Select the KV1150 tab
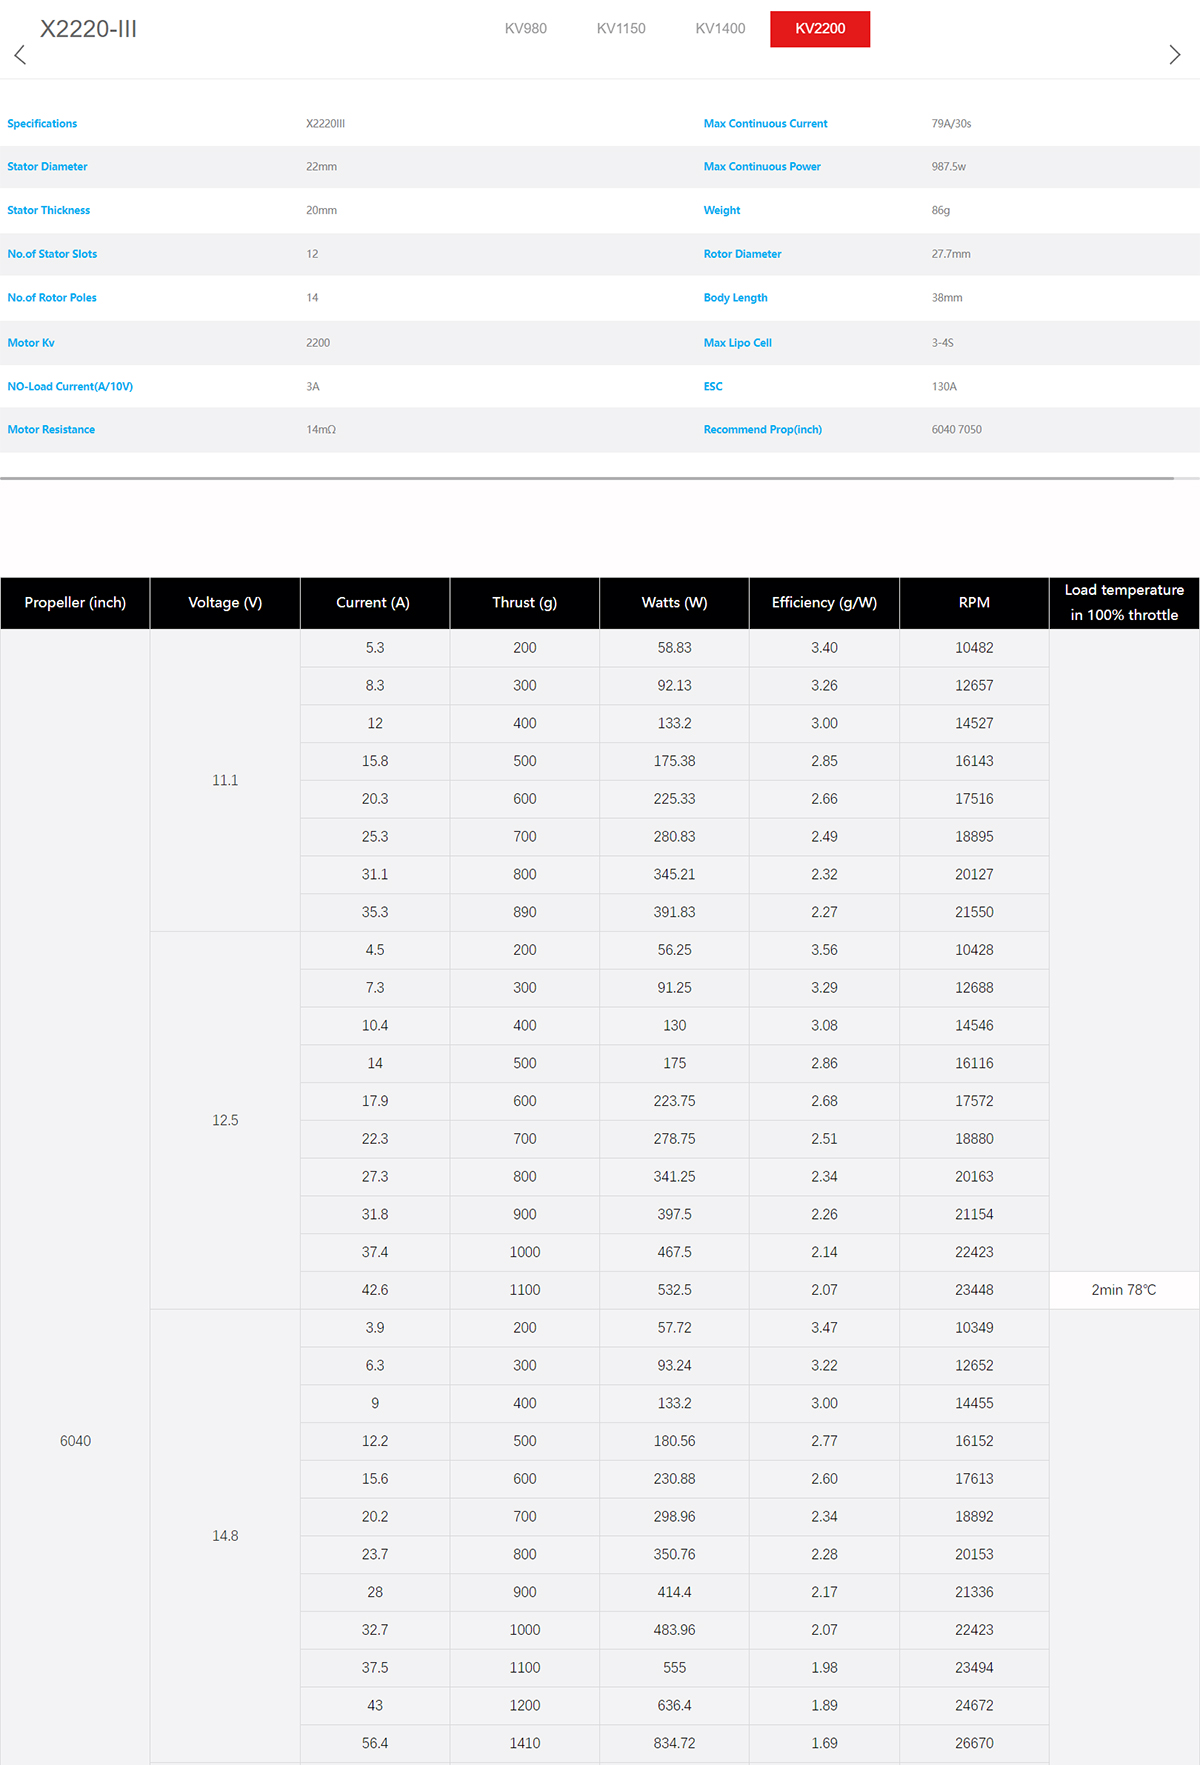1200x1765 pixels. pyautogui.click(x=621, y=29)
